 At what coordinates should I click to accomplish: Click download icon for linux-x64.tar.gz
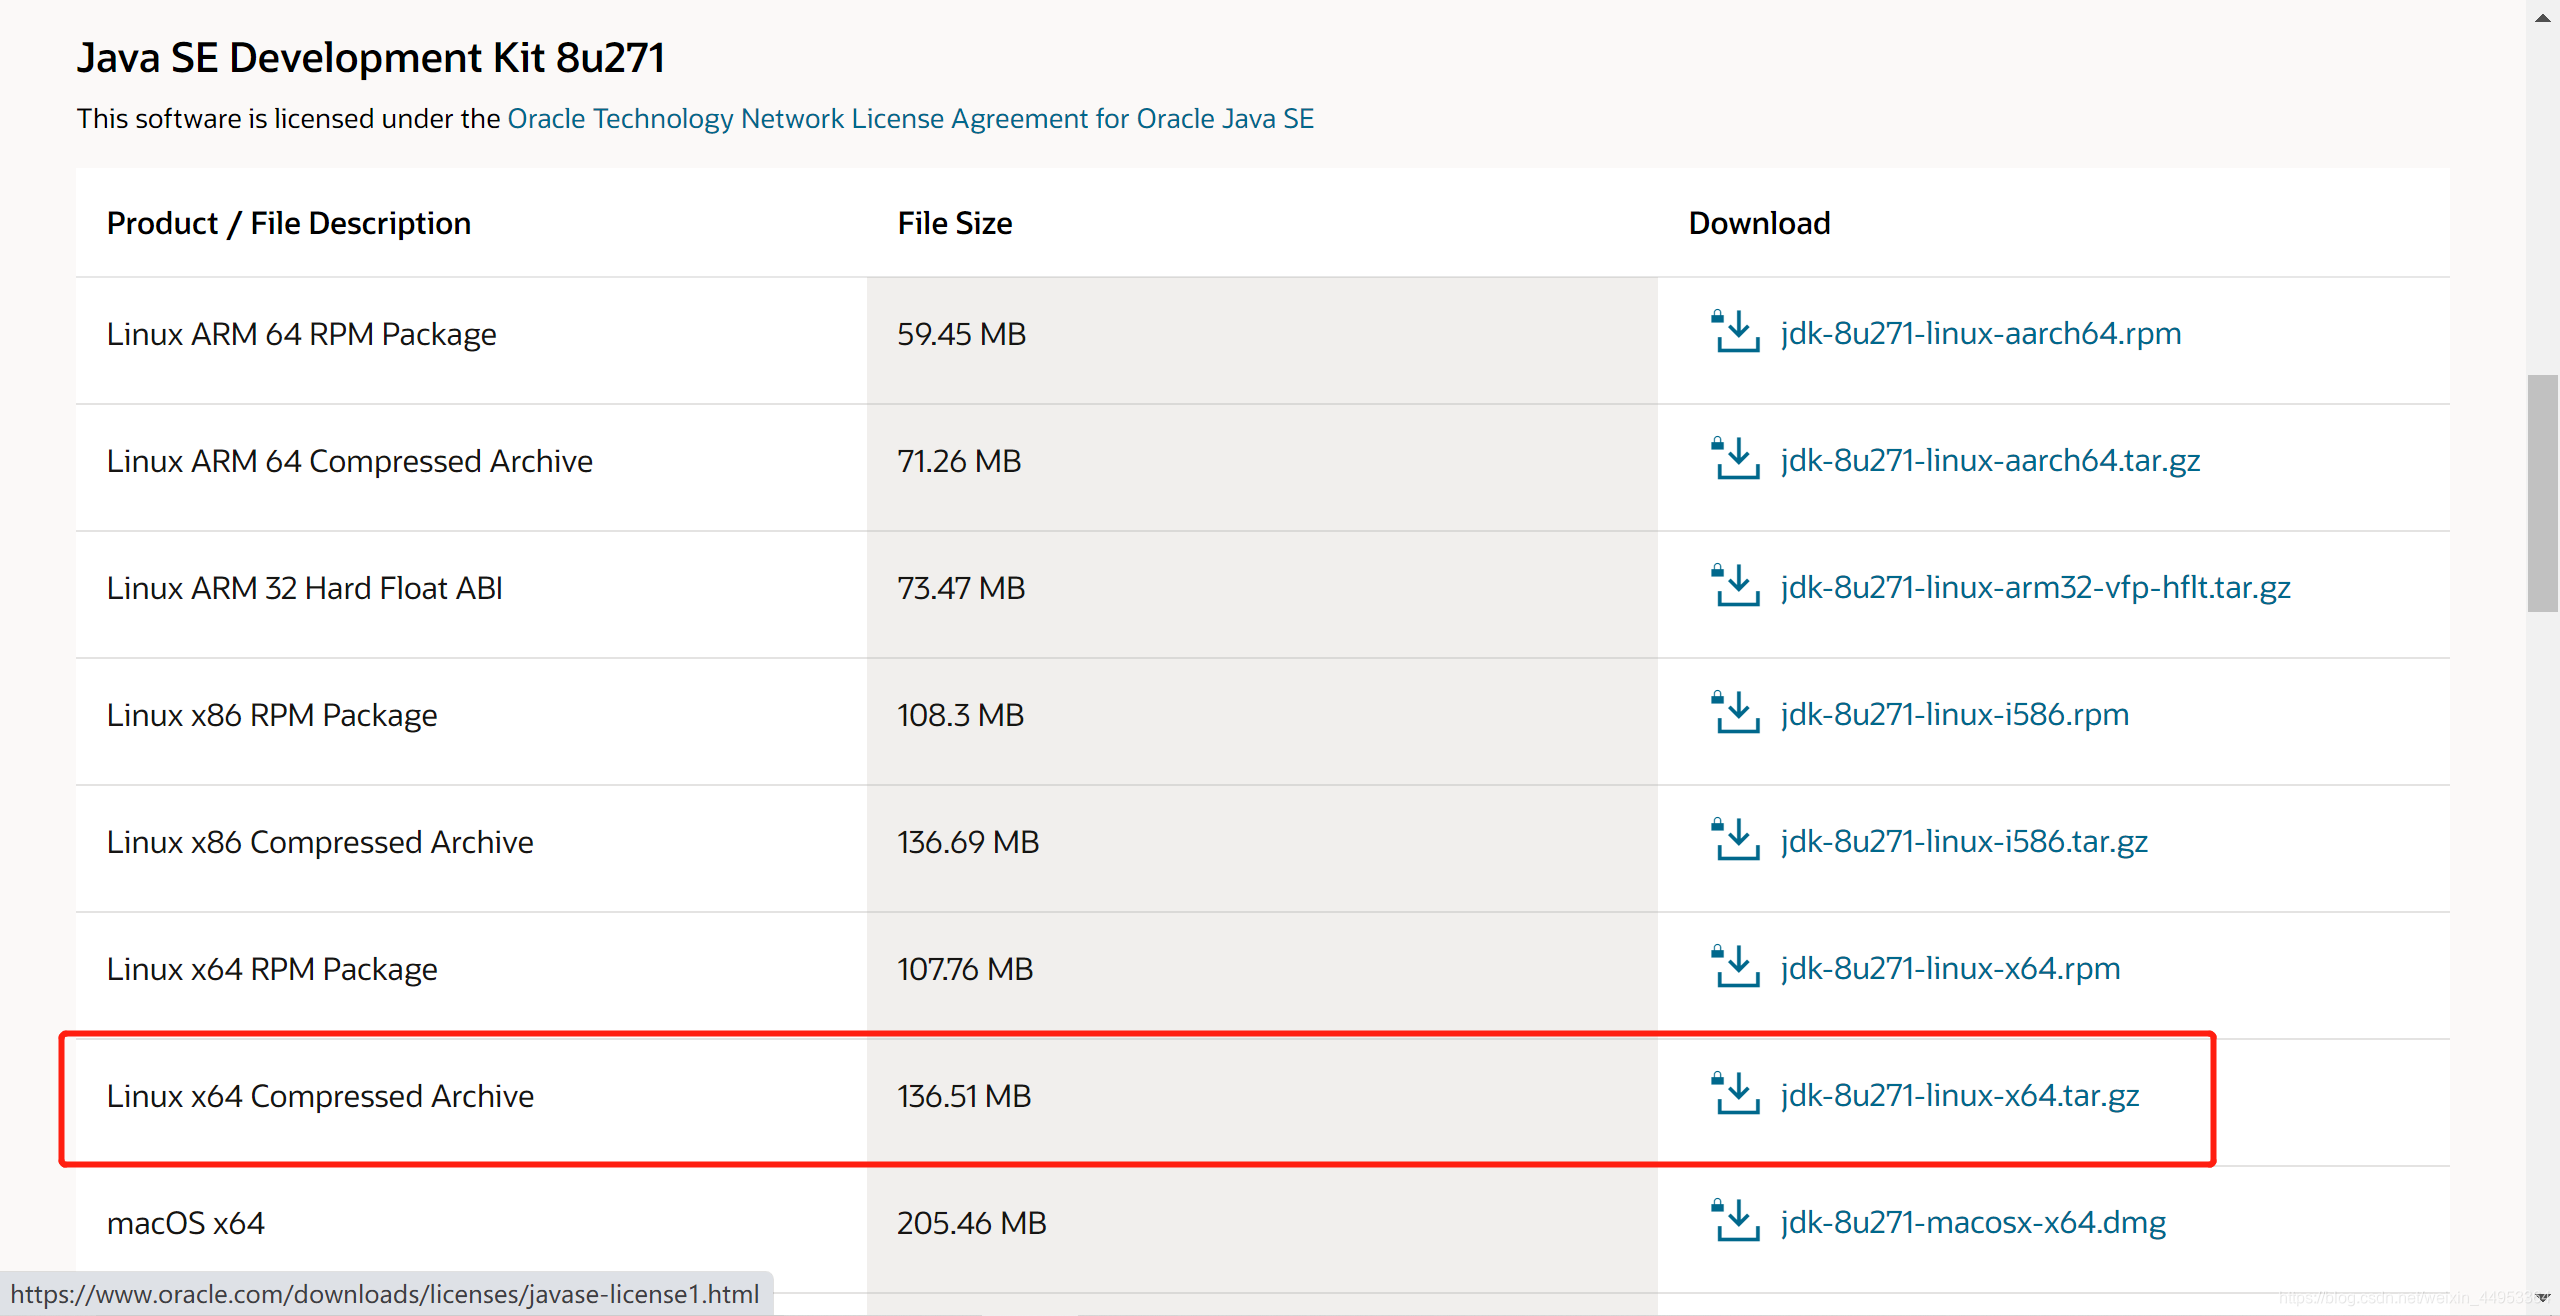1735,1094
